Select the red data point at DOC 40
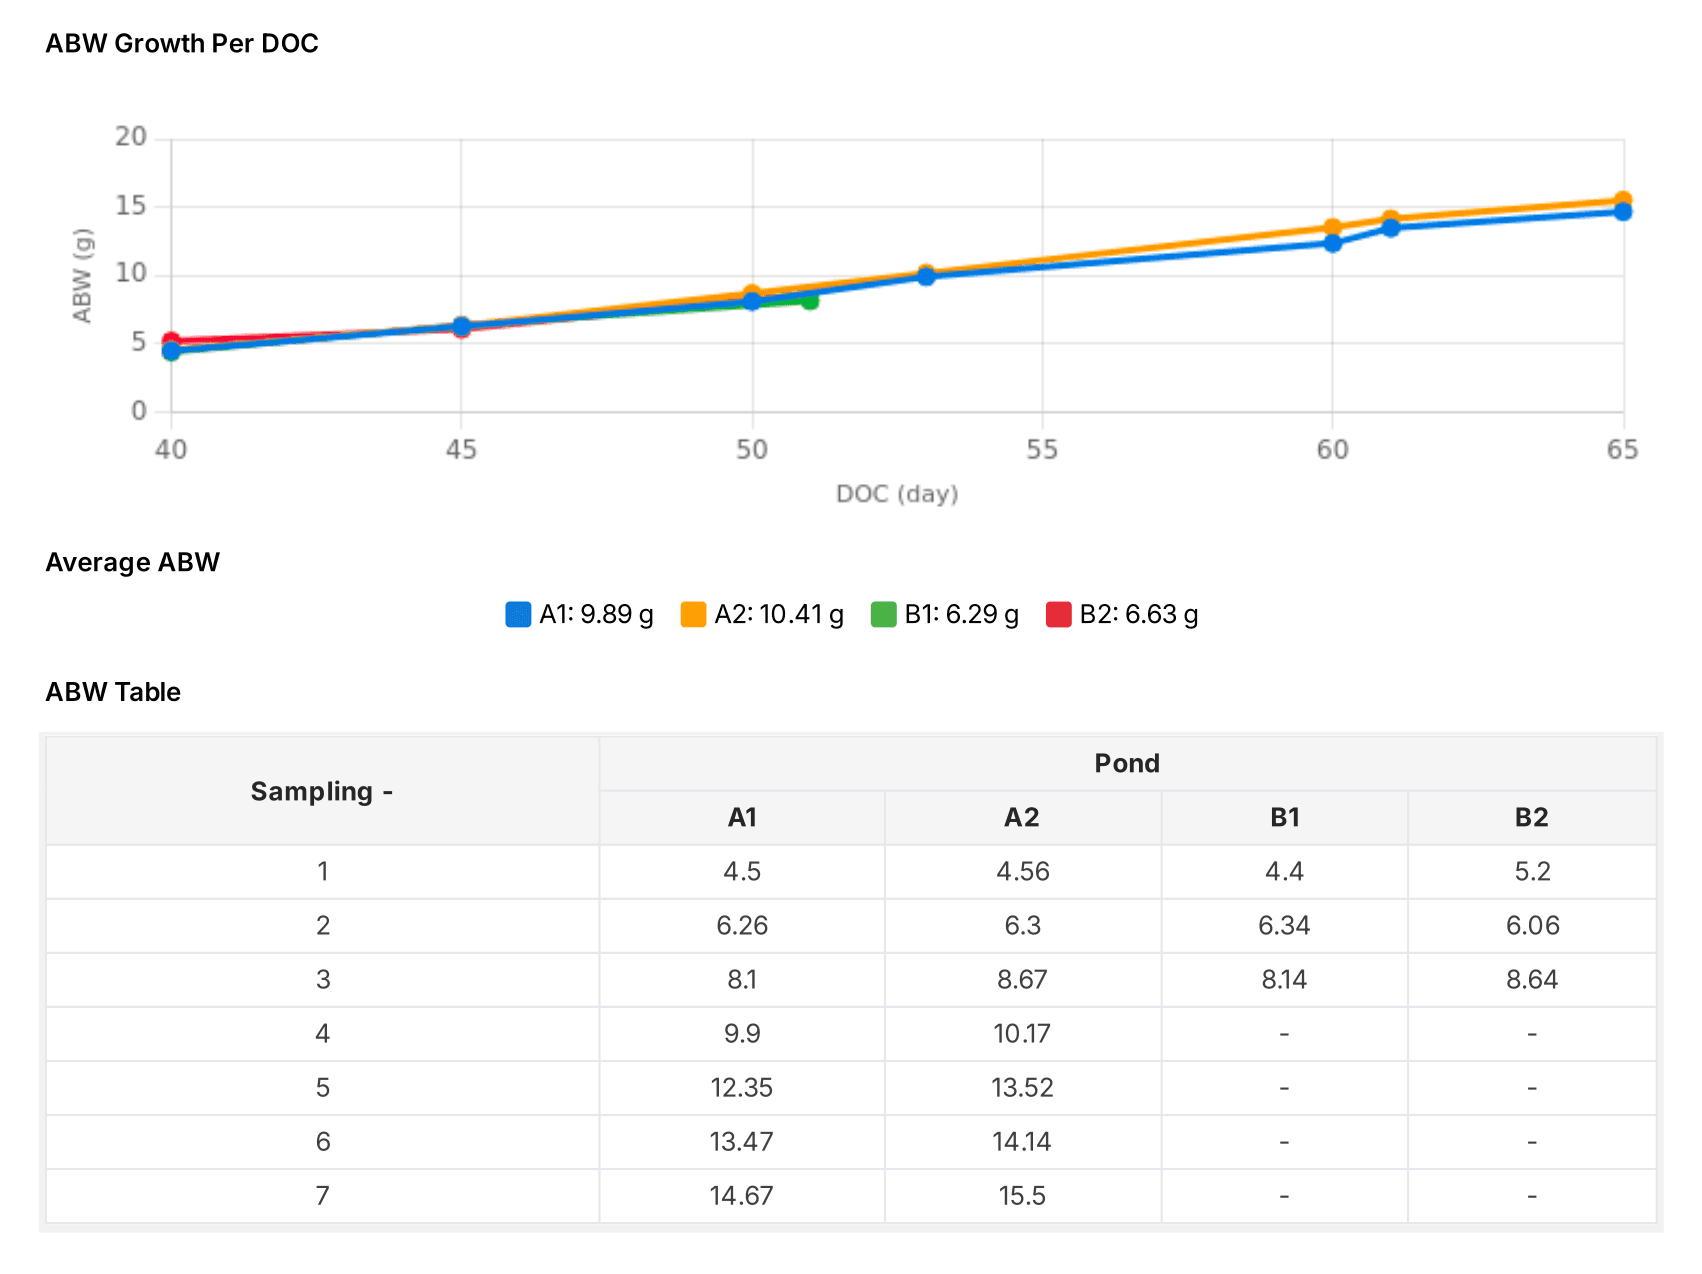Viewport: 1702px width, 1274px height. click(171, 341)
